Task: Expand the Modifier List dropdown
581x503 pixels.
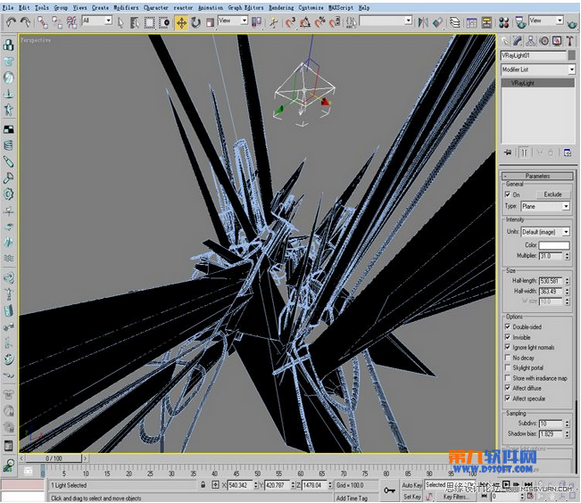Action: pyautogui.click(x=537, y=69)
